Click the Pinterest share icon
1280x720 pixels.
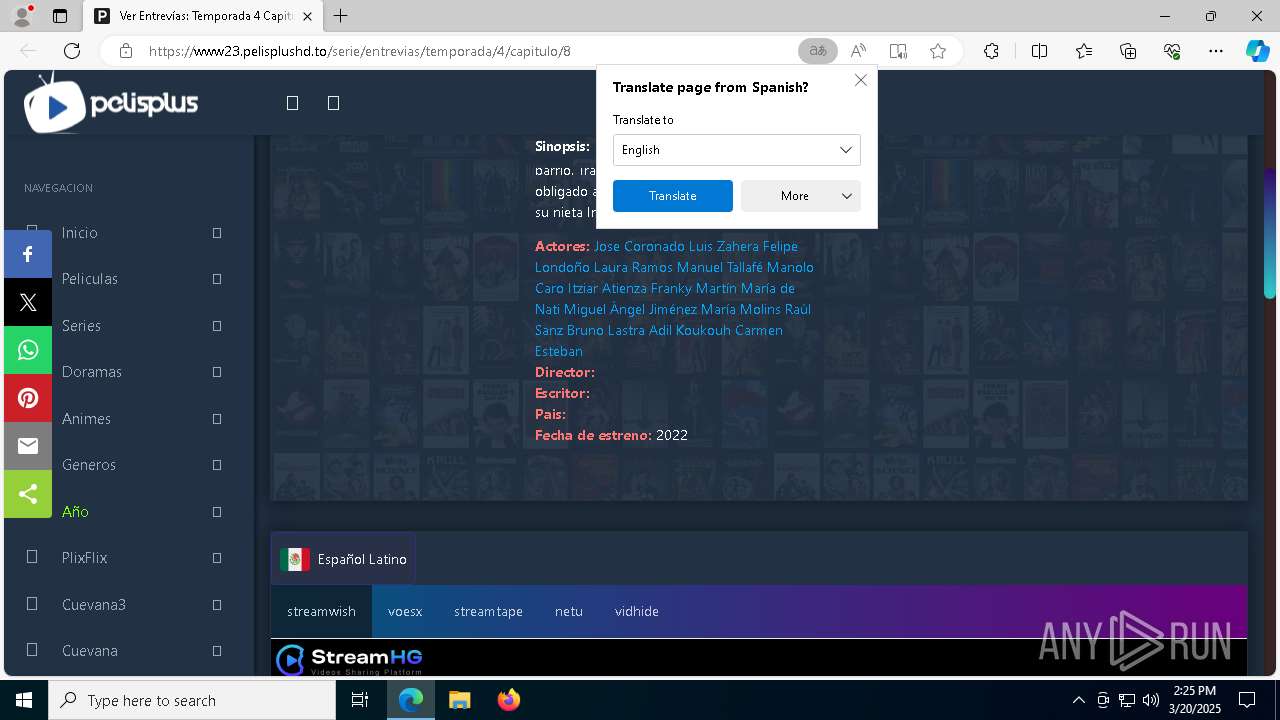(28, 398)
